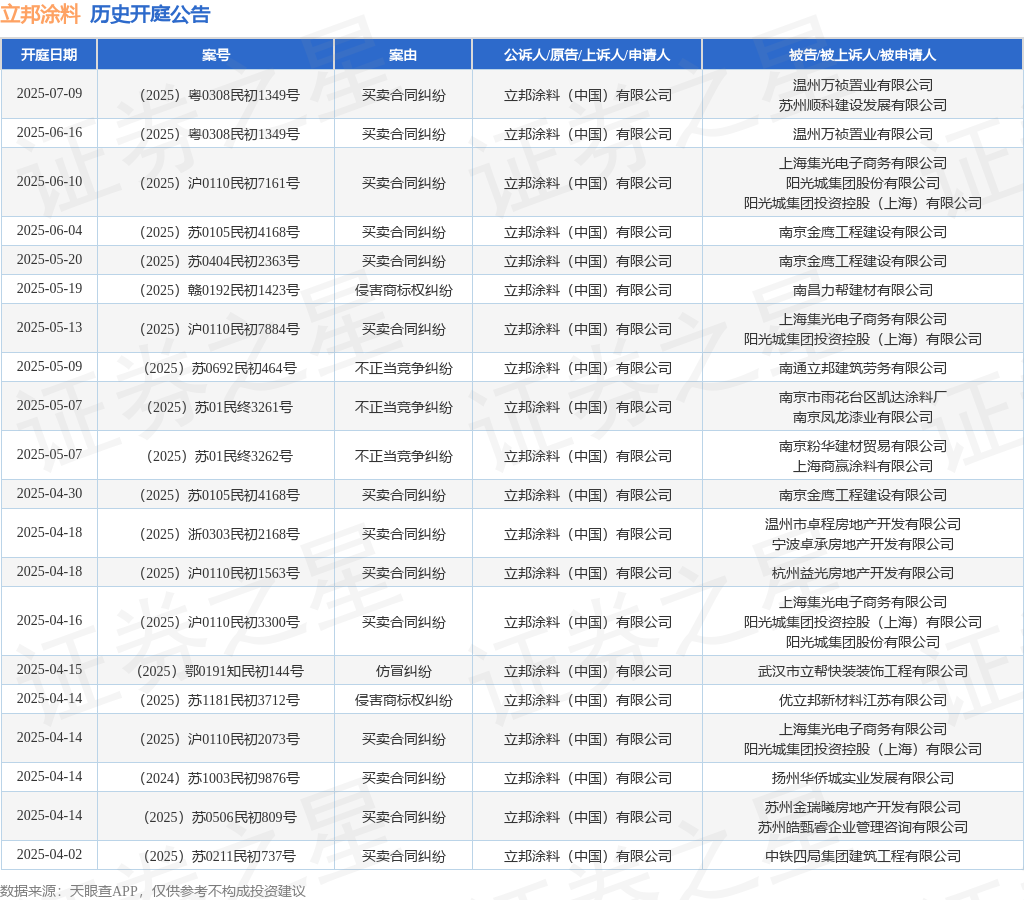
Task: Click the 仿冒纠纷 case cause cell
Action: pos(404,671)
